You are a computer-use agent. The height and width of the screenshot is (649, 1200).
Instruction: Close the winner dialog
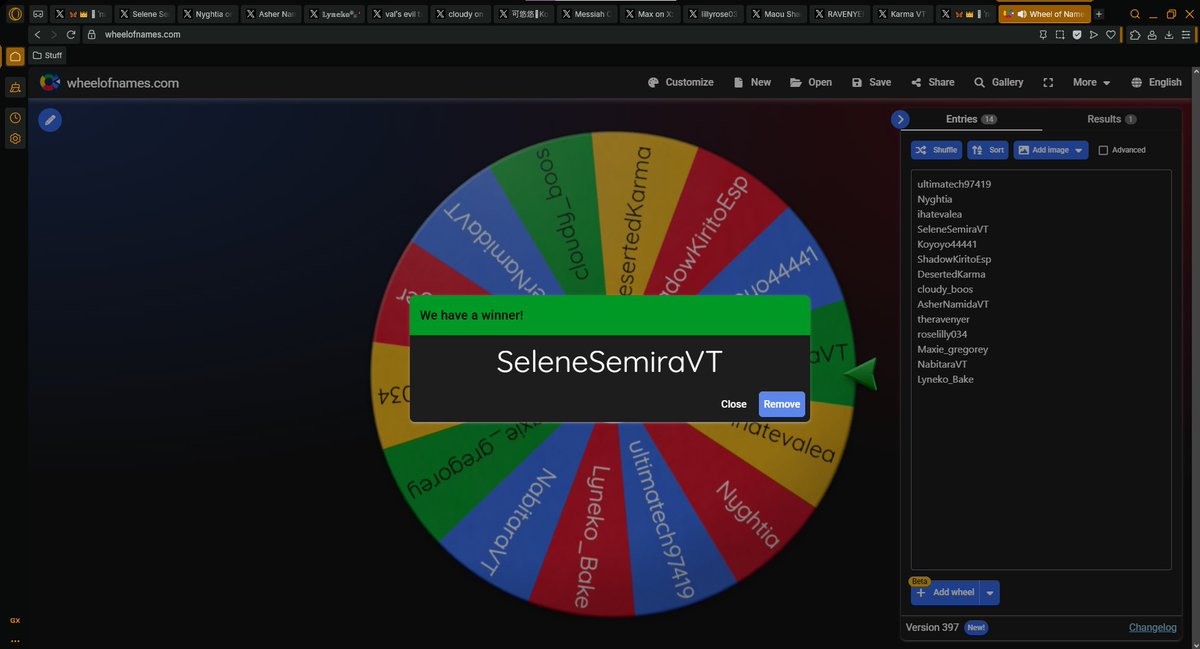[734, 404]
